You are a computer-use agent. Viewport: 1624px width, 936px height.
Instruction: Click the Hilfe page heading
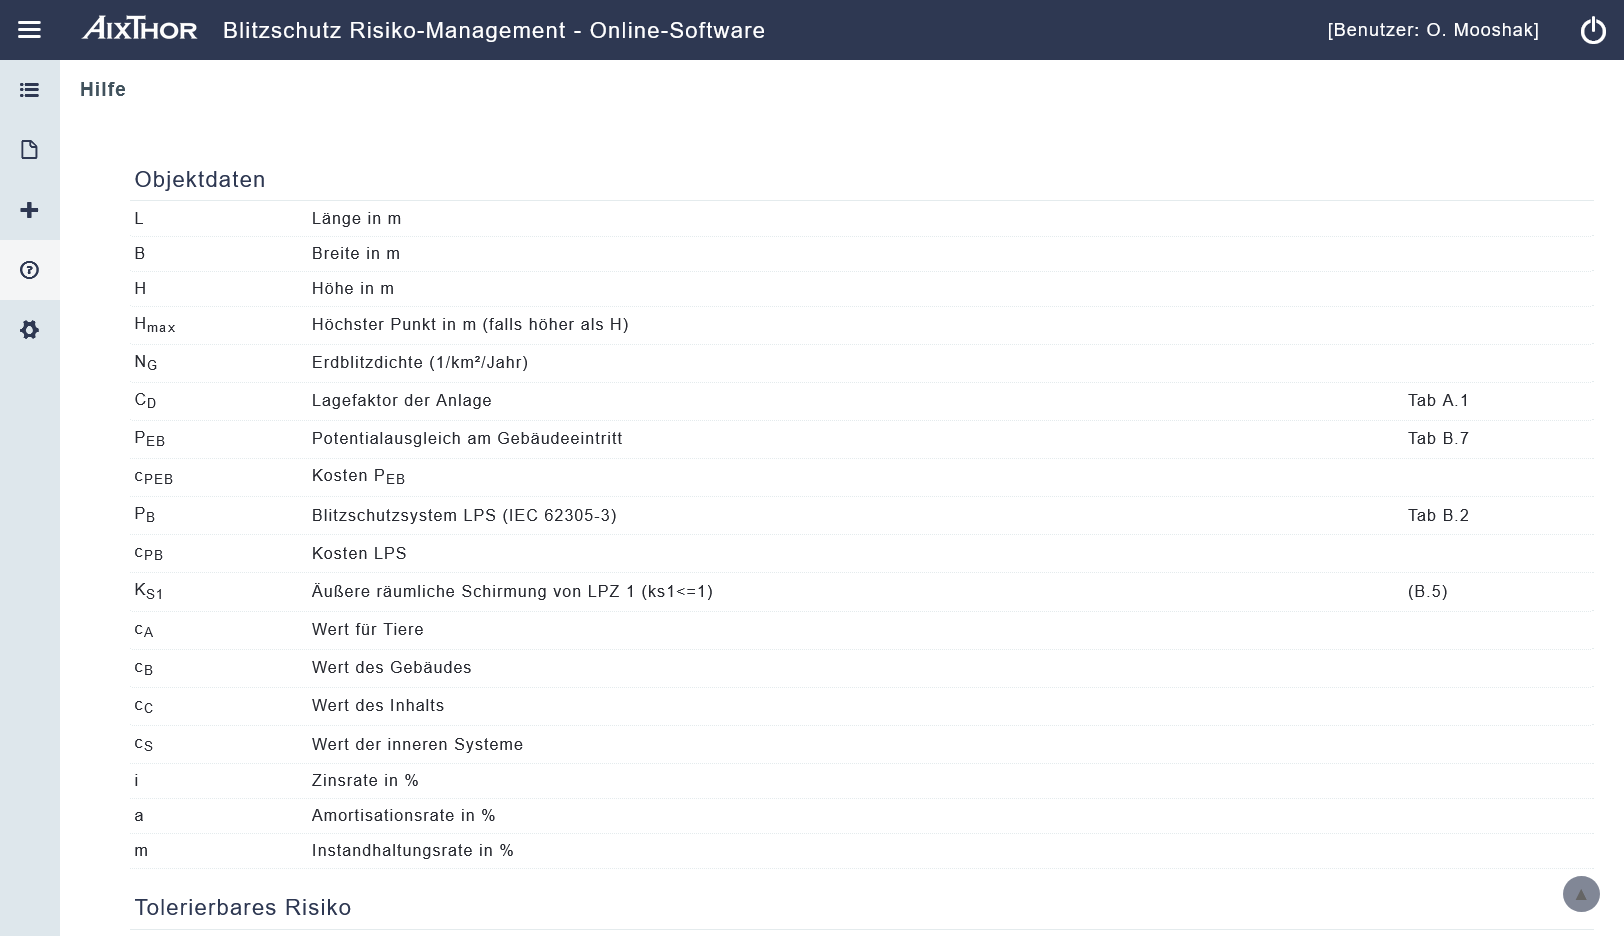(x=103, y=90)
